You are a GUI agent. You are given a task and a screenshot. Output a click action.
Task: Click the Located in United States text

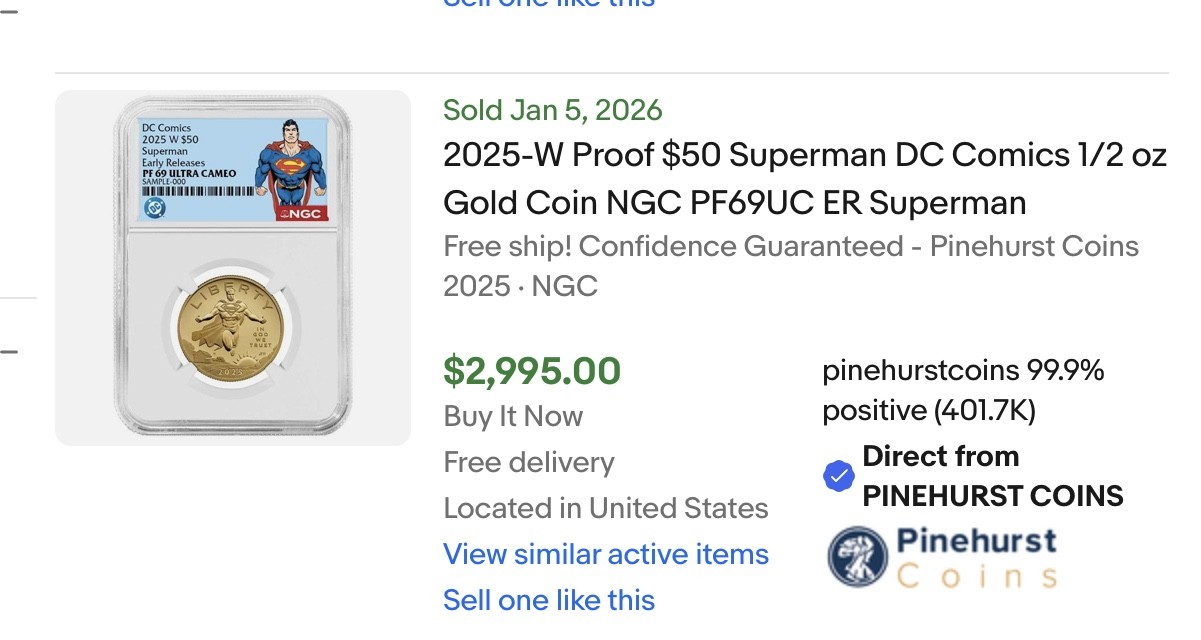tap(606, 508)
